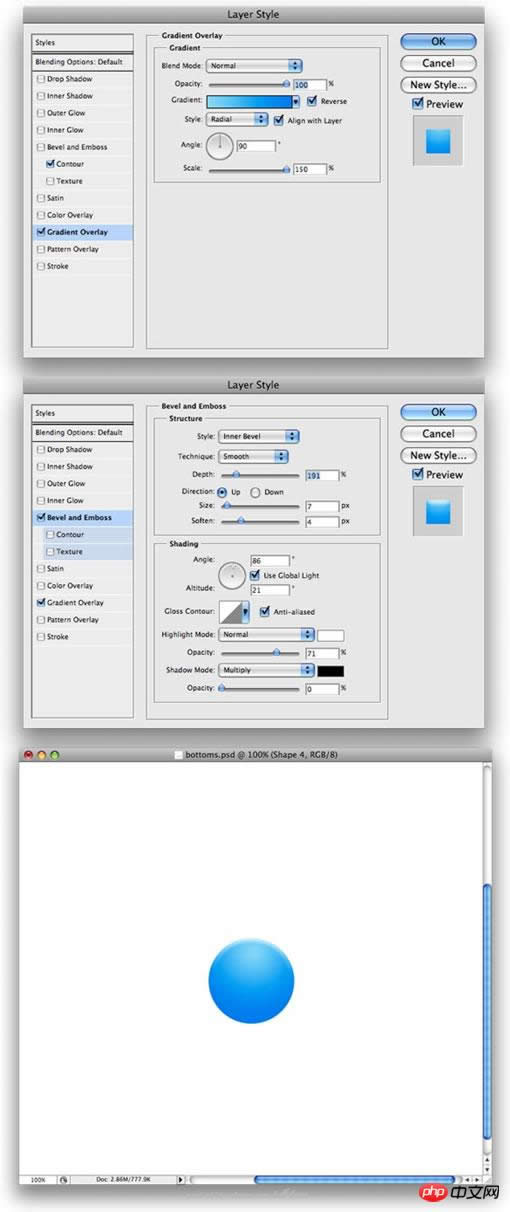Disable the Align with Layer checkbox
The width and height of the screenshot is (510, 1212).
pos(277,118)
